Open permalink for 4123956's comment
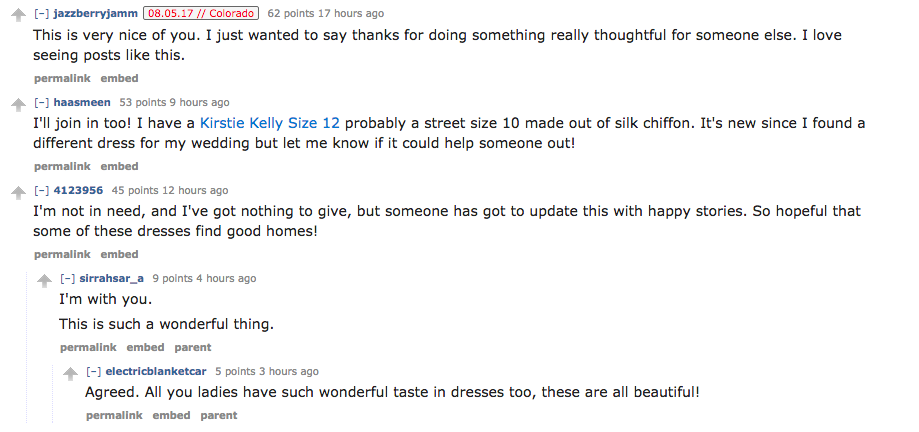 point(62,254)
